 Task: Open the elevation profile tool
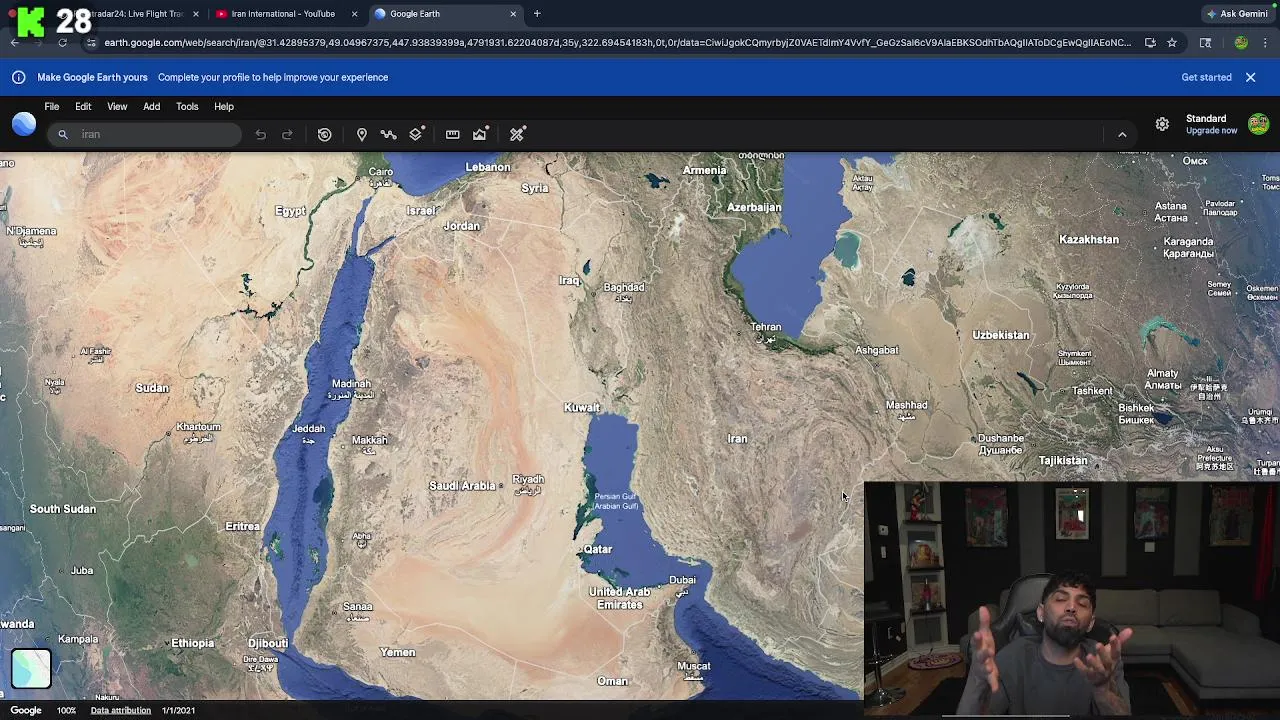click(x=481, y=134)
